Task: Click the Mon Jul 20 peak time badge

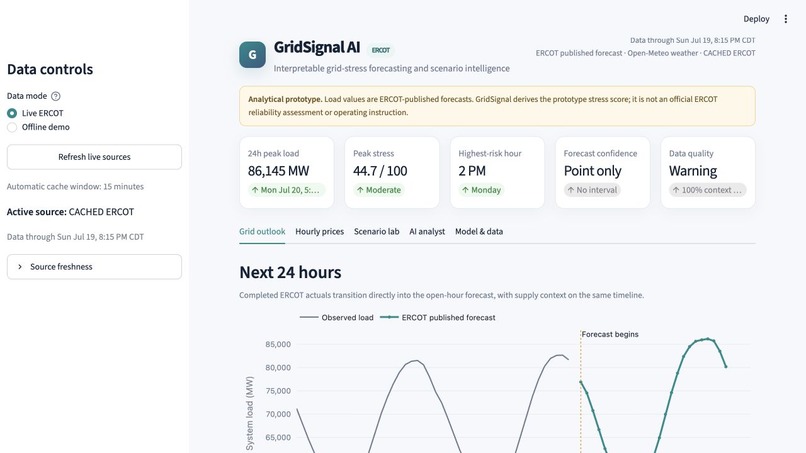Action: [286, 190]
